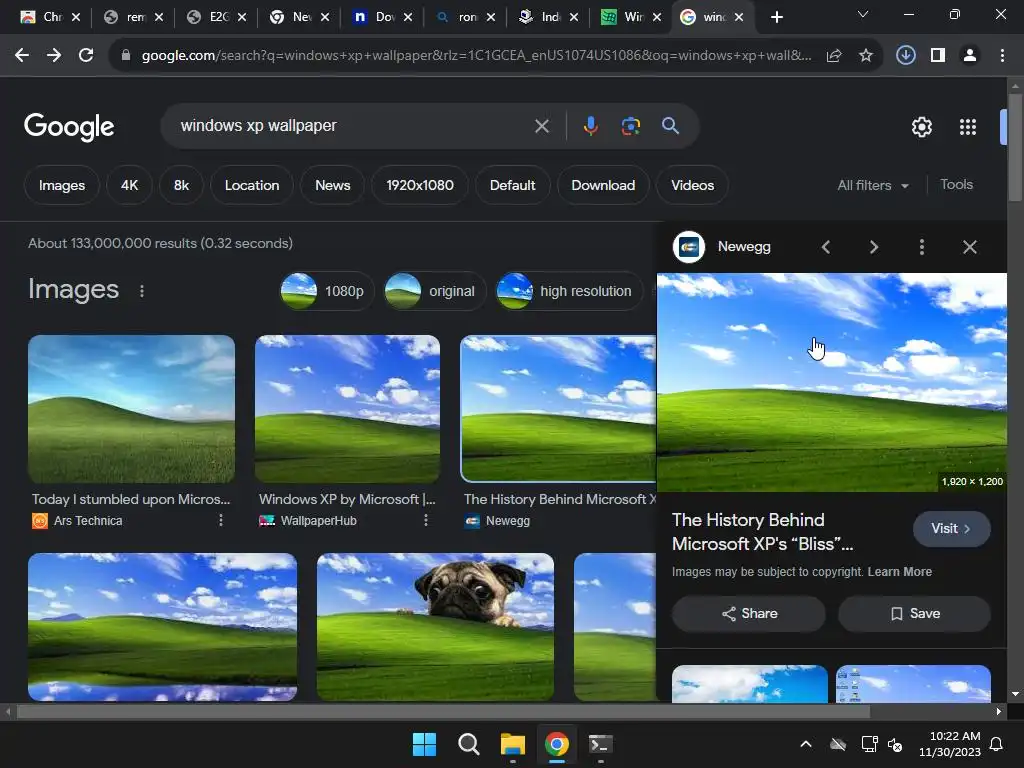
Task: Open Terminal from taskbar
Action: pos(600,744)
